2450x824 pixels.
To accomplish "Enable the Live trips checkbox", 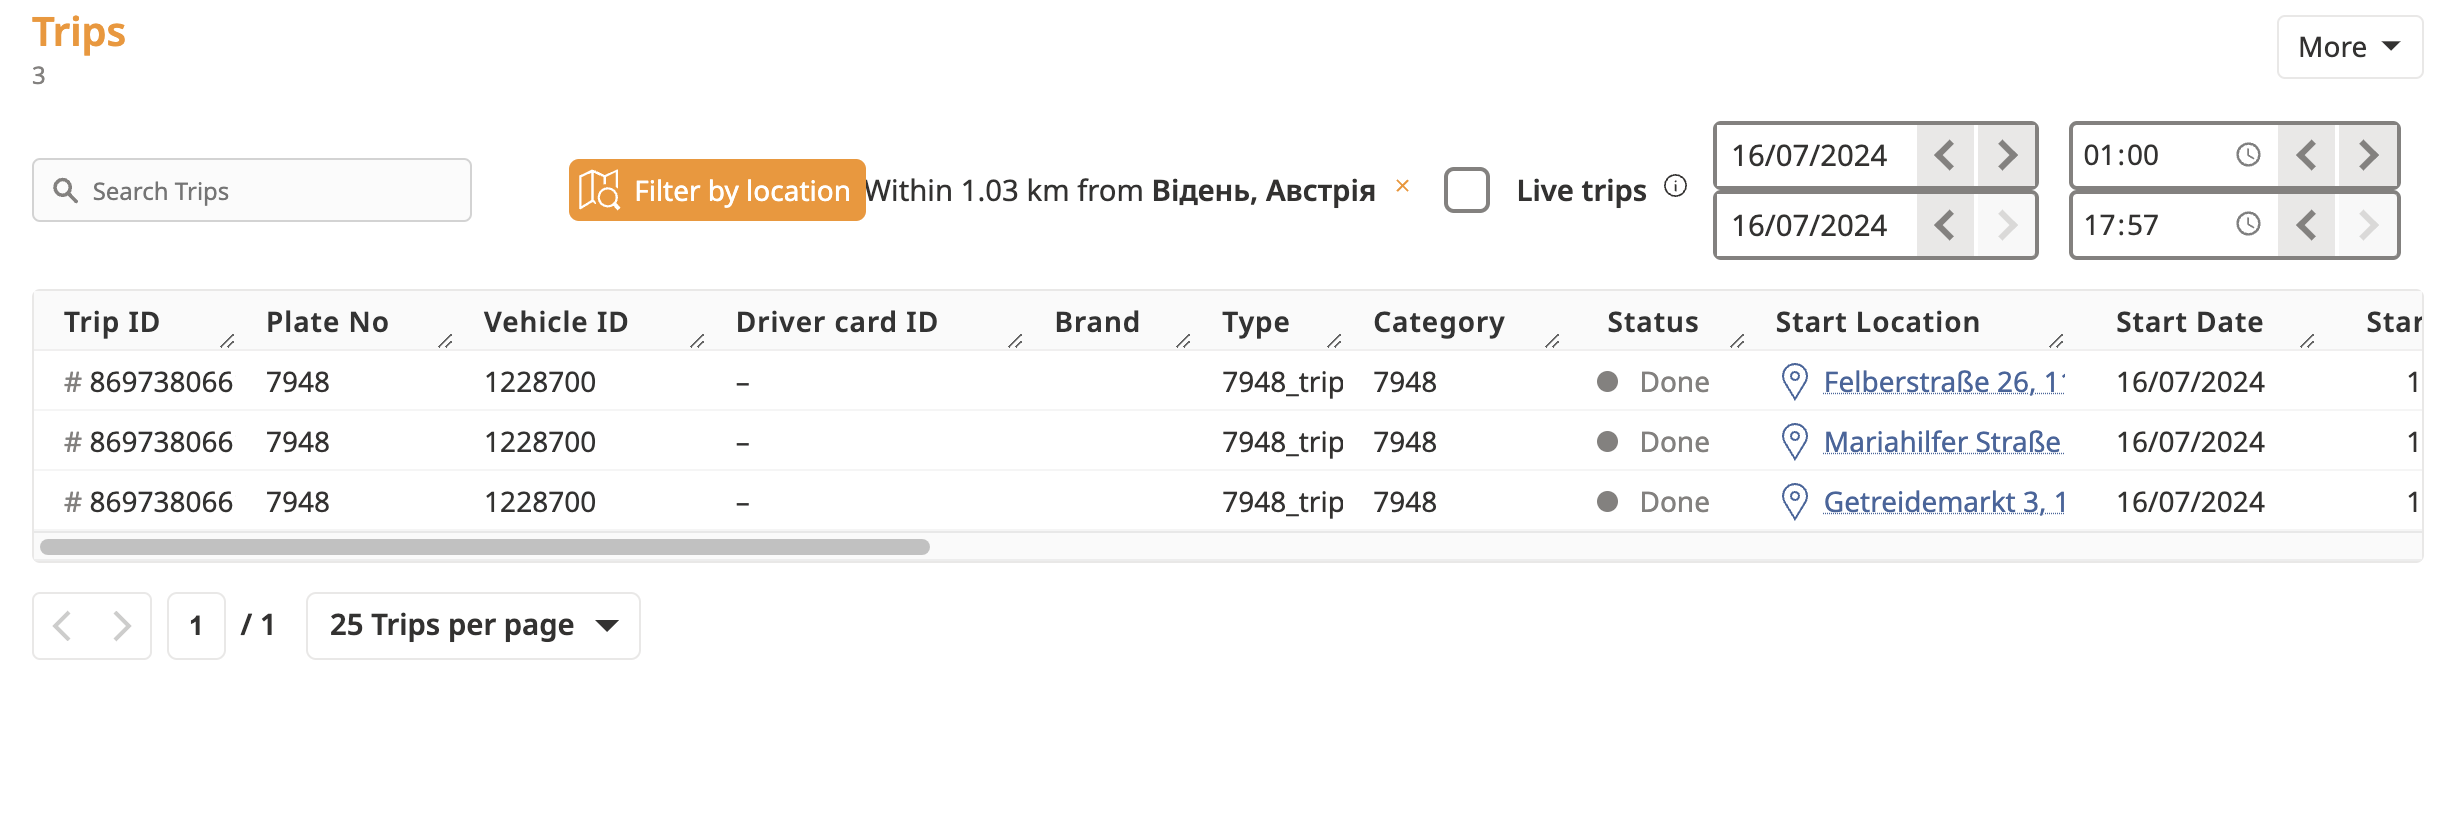I will pyautogui.click(x=1466, y=190).
